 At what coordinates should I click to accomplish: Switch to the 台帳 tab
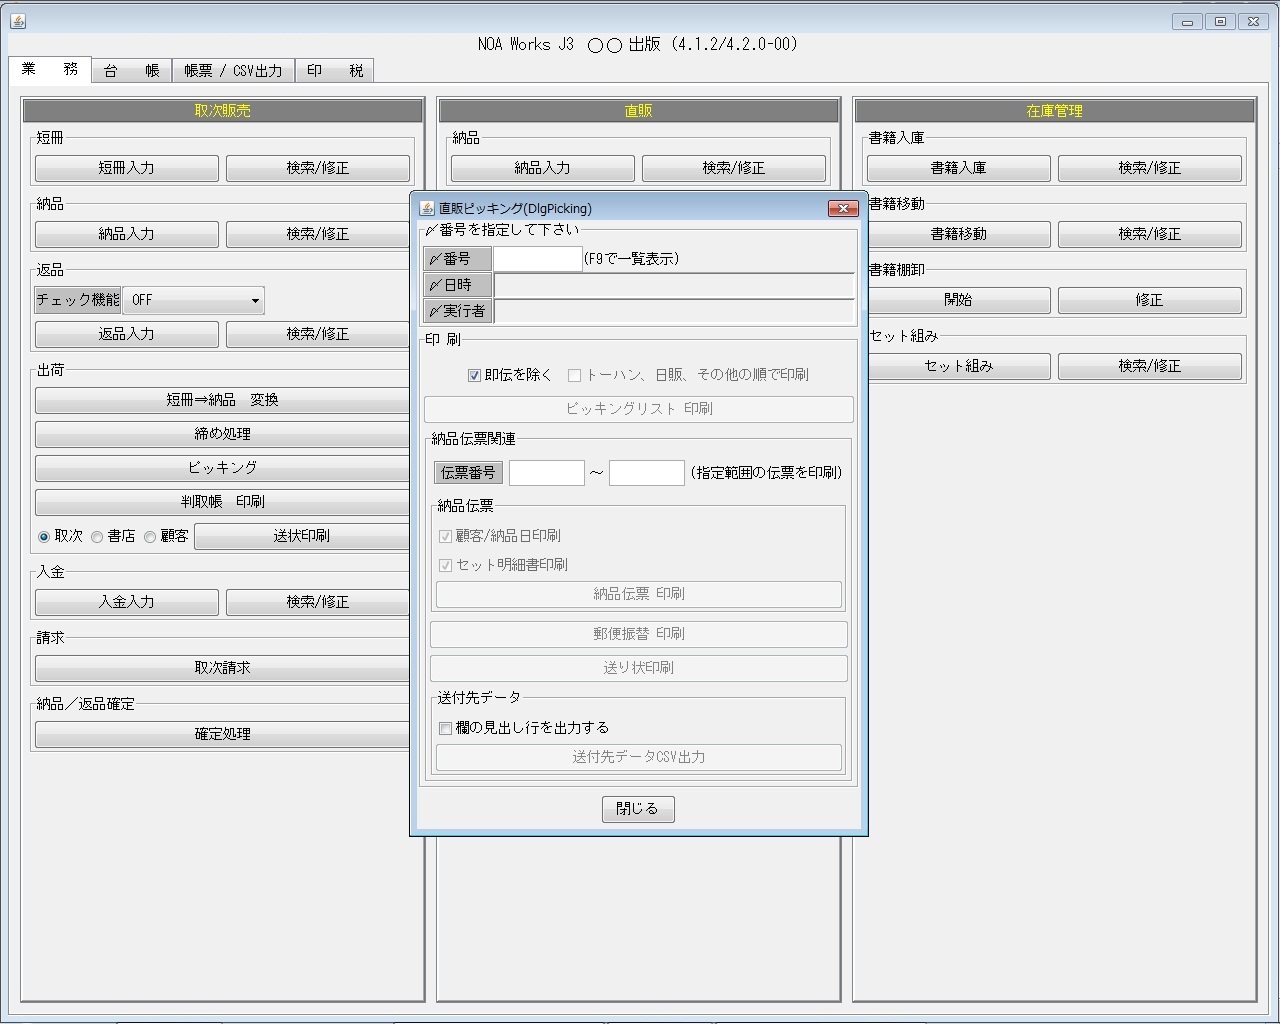tap(131, 71)
